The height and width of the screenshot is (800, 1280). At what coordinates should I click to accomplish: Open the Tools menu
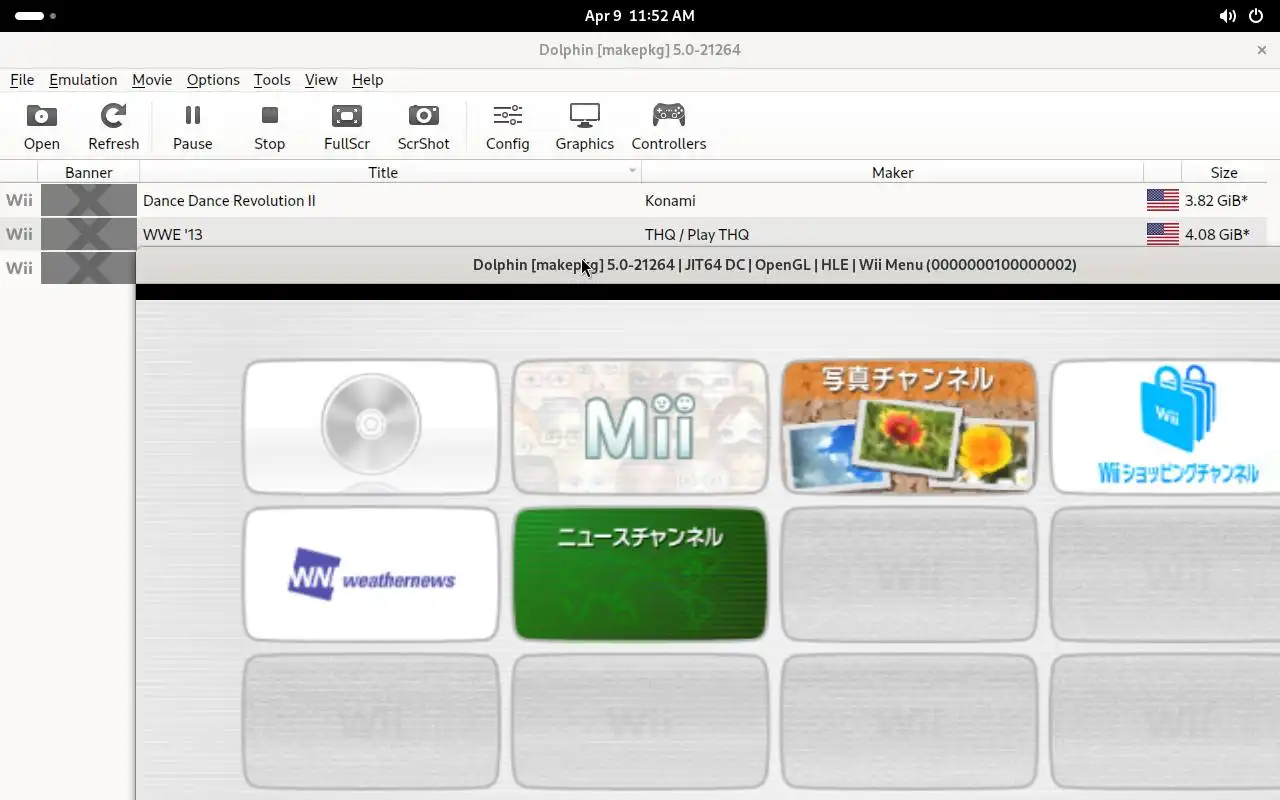(272, 80)
